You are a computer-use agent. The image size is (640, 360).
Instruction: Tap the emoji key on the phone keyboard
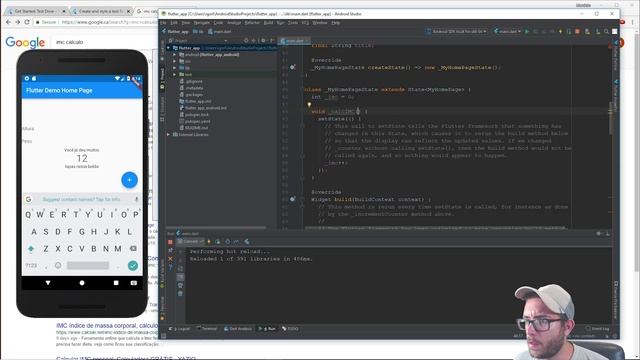[58, 266]
